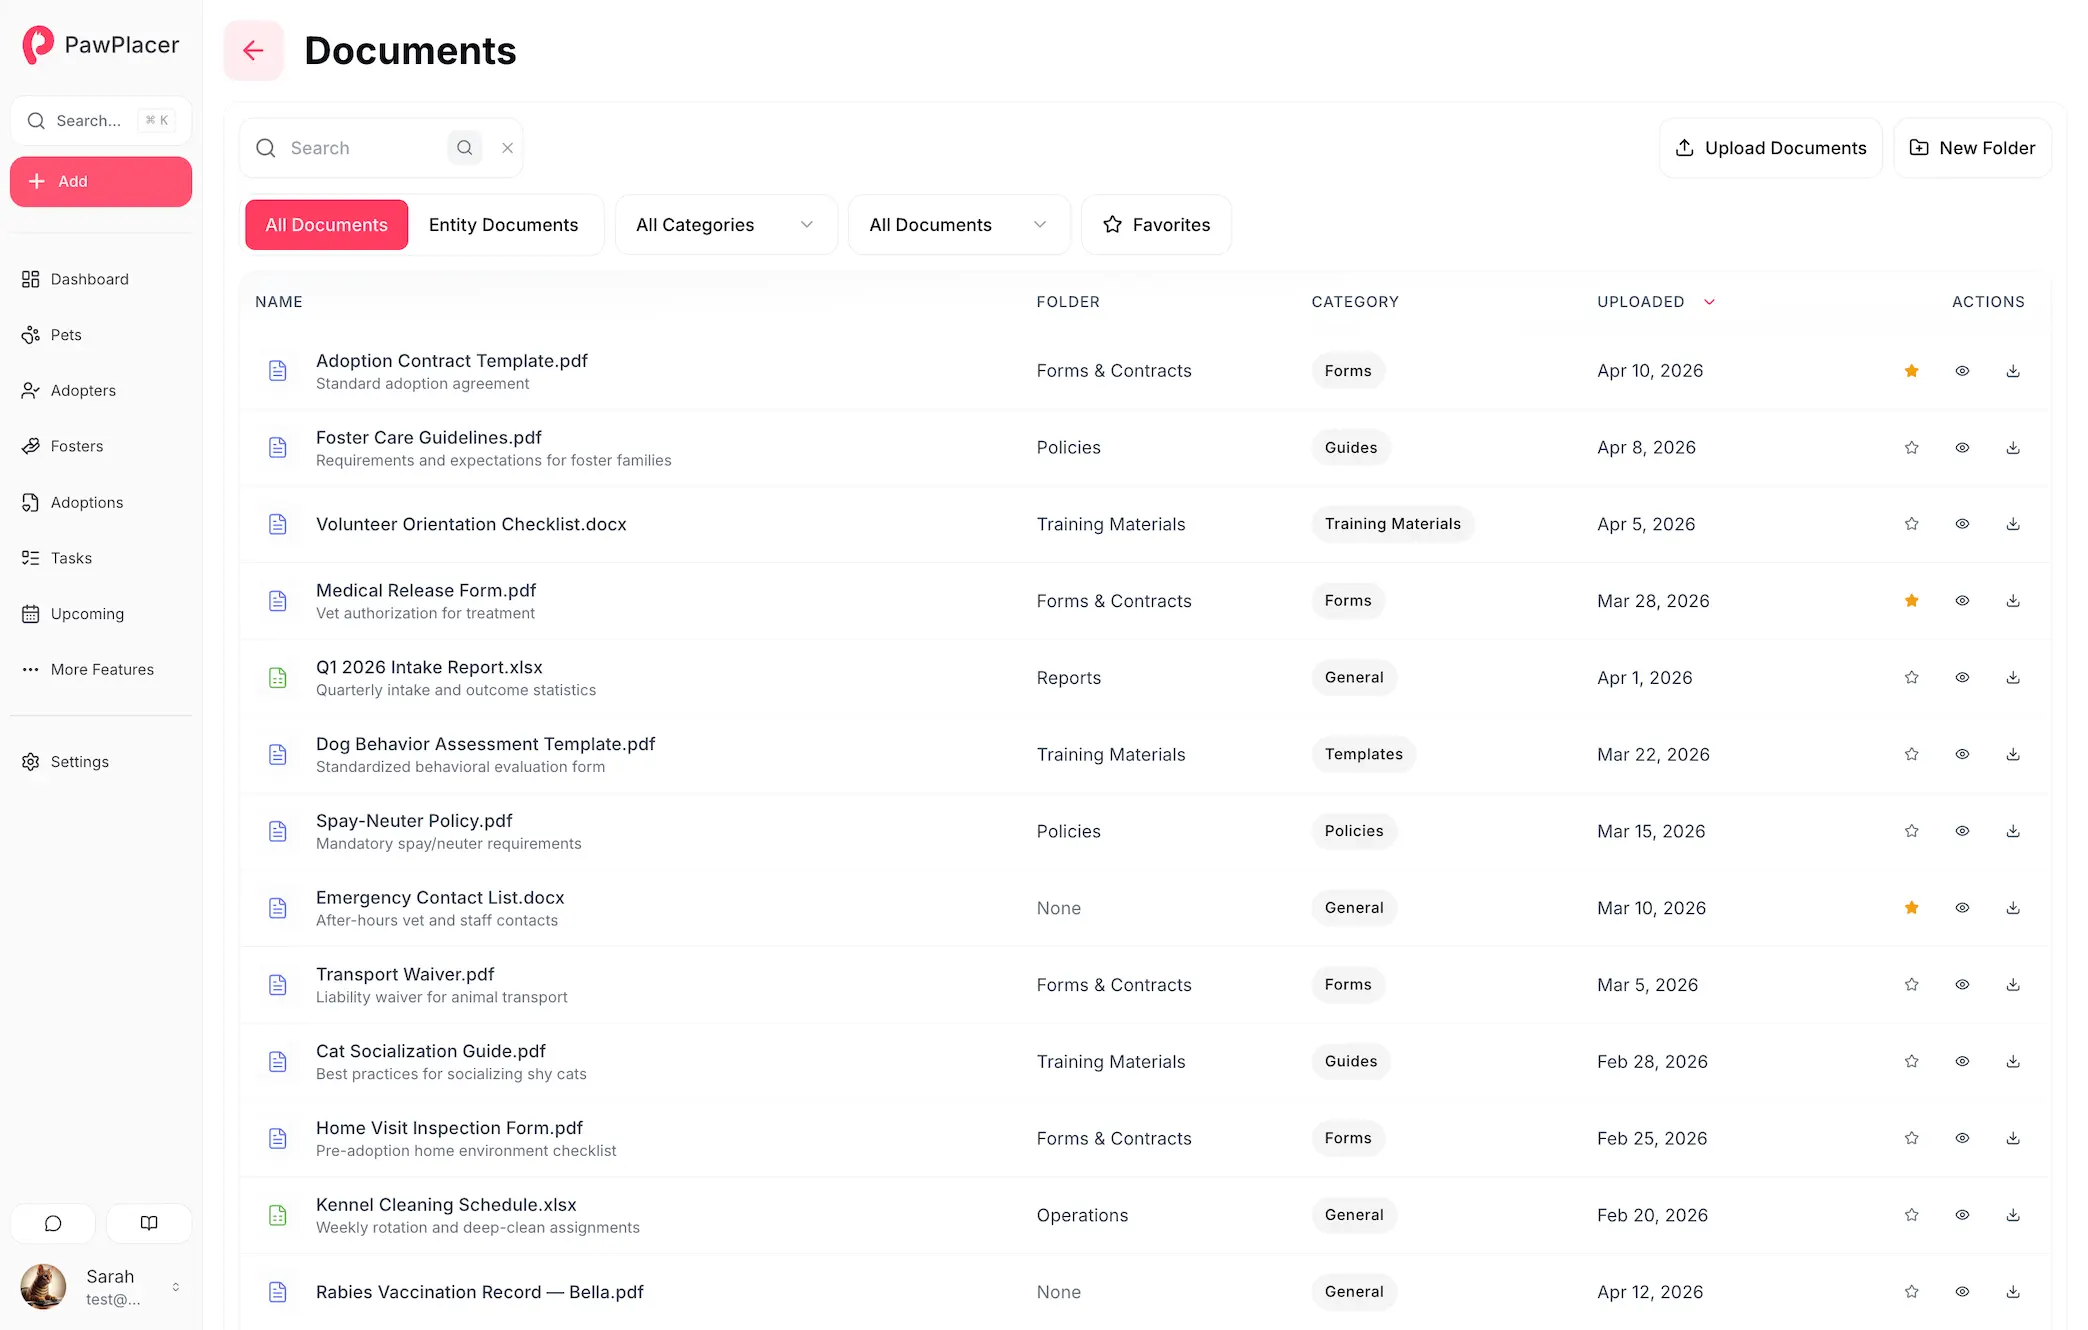Navigate to Adoptions via sidebar icon

pyautogui.click(x=31, y=502)
